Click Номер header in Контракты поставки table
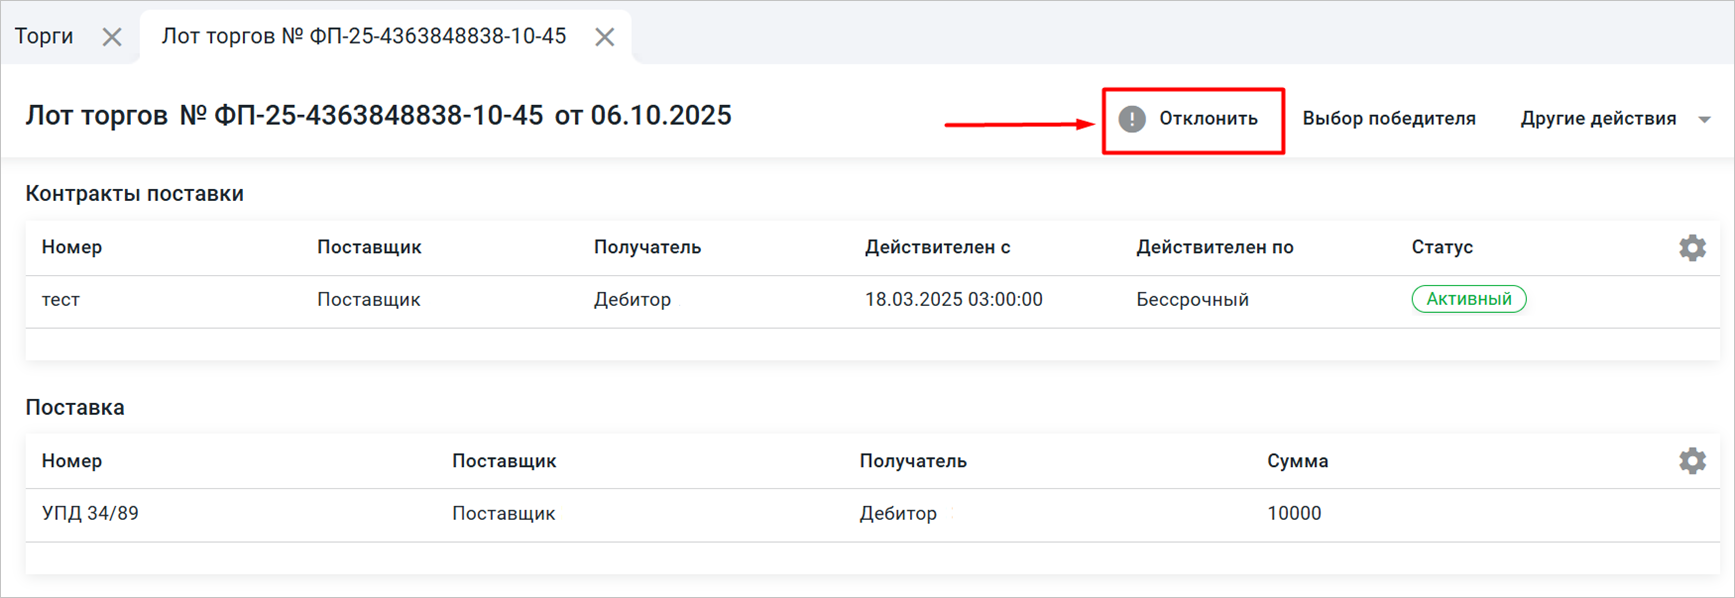 [x=72, y=247]
